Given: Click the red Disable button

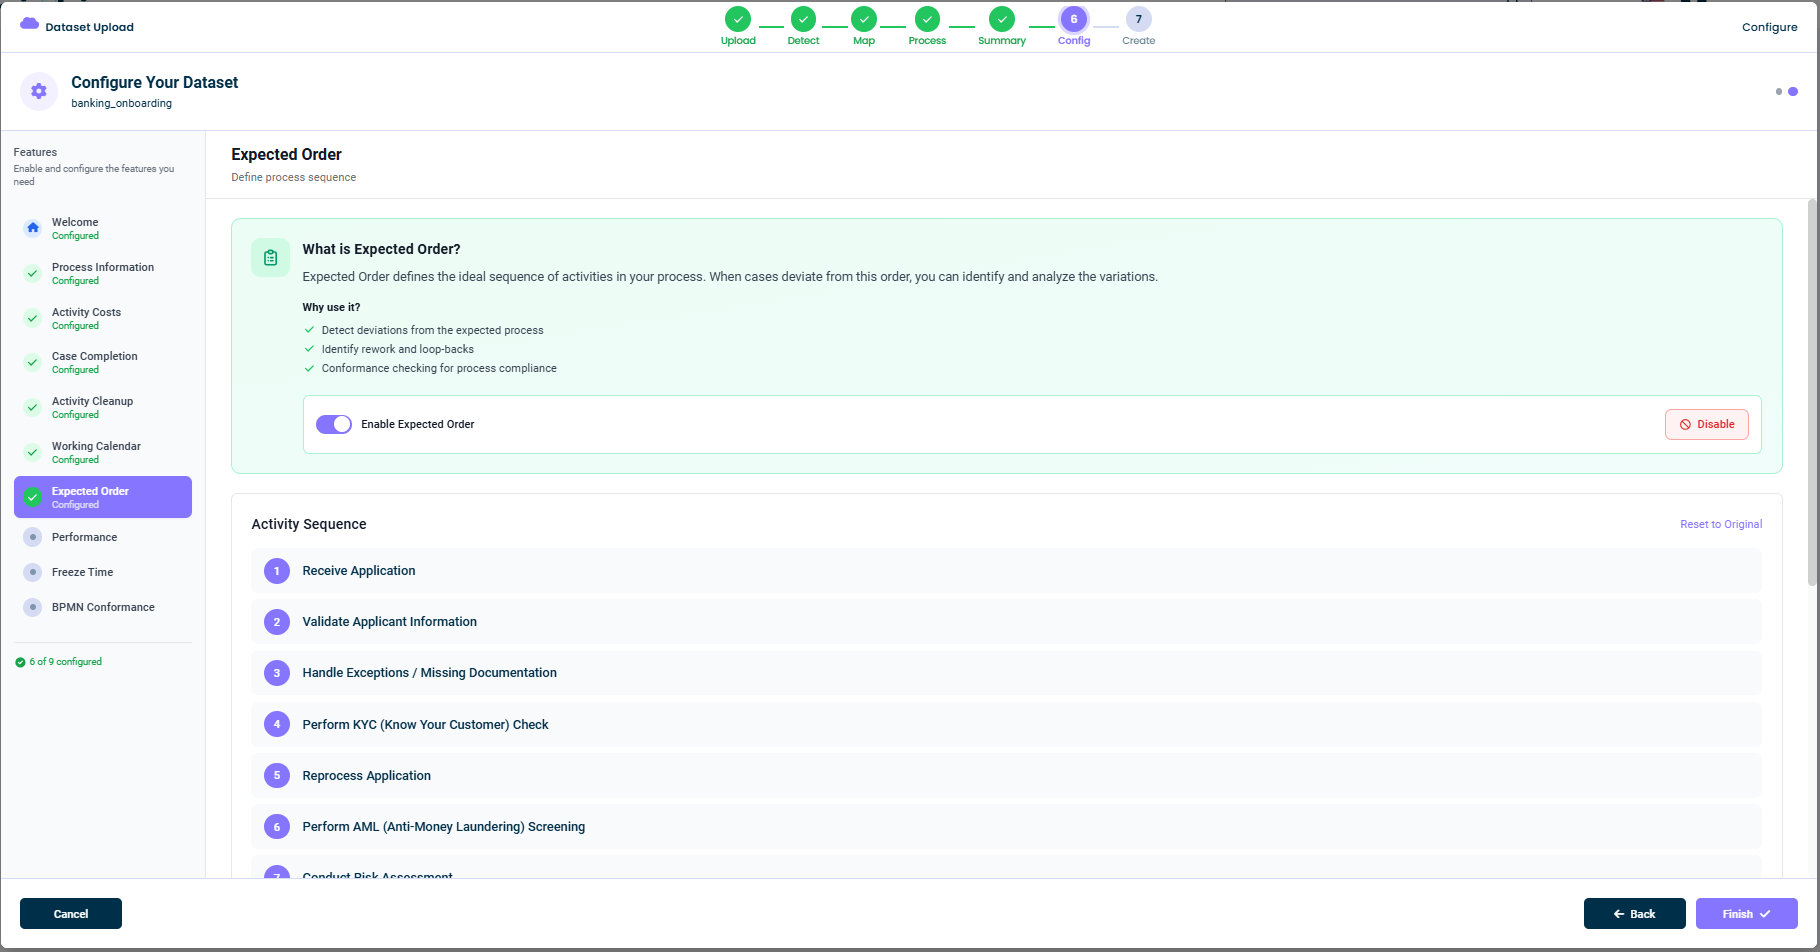Looking at the screenshot, I should tap(1706, 424).
